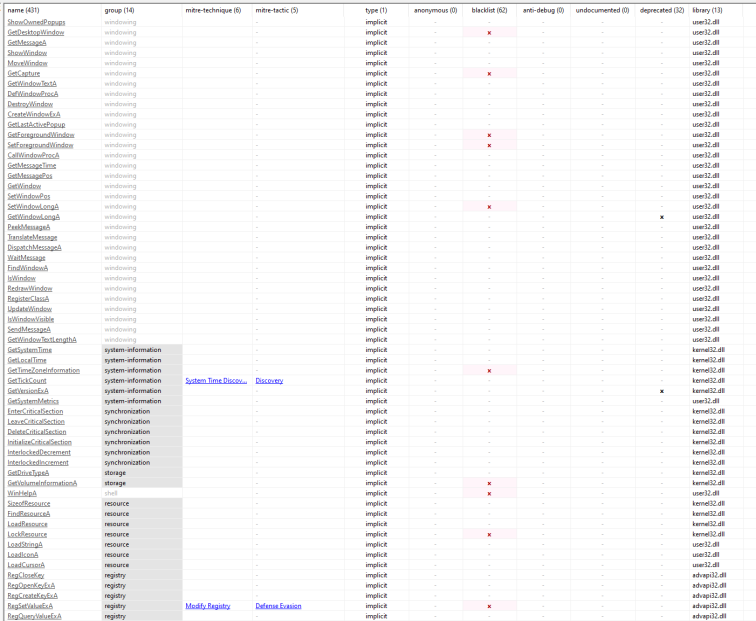
Task: Click the blacklist x mark for GetCapture
Action: coord(489,74)
